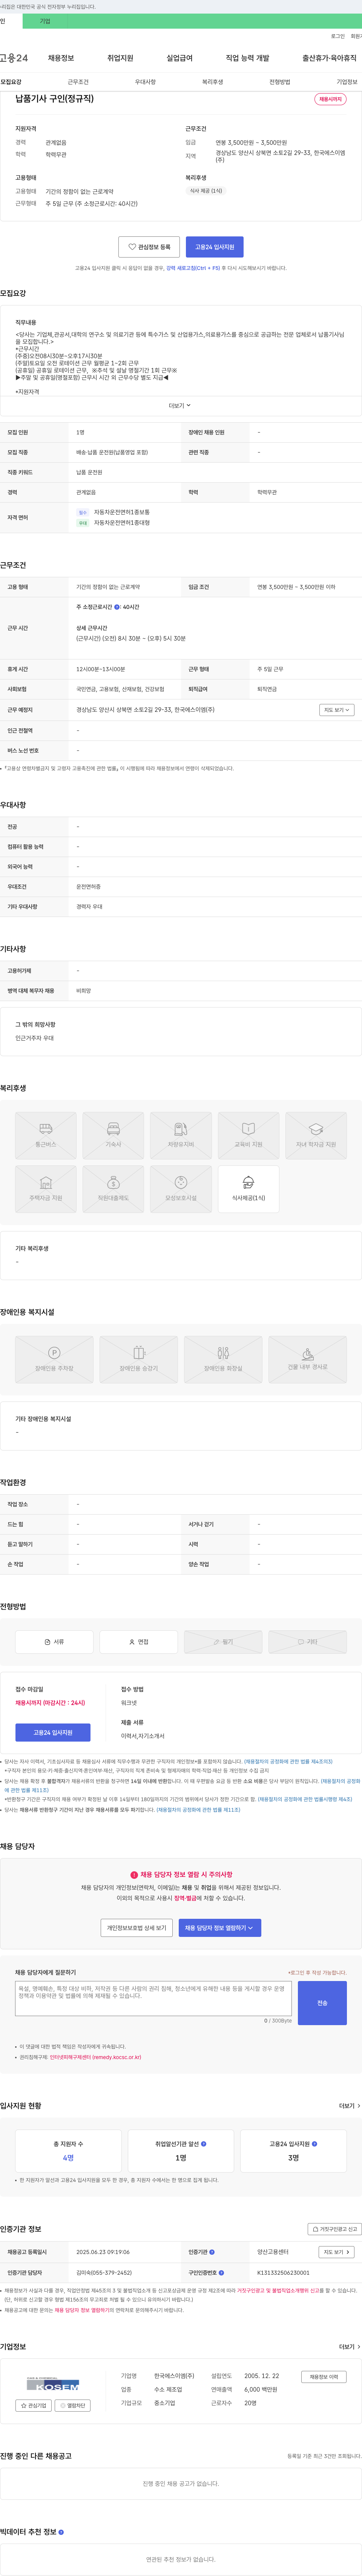Click the 로그인 link at top
This screenshot has width=362, height=2576.
click(x=337, y=36)
